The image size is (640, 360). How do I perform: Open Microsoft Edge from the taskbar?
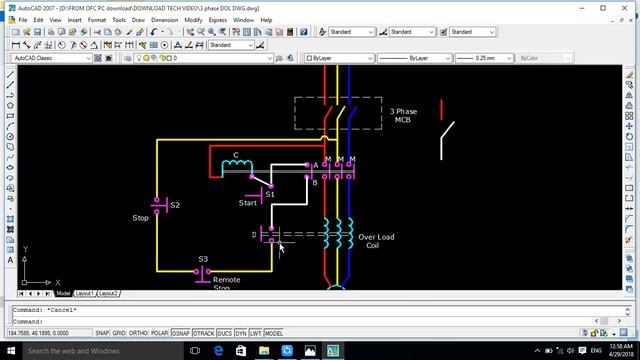[218, 351]
